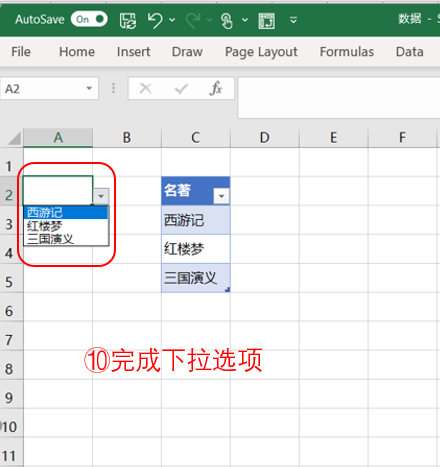Expand the Name Box dropdown arrow
The image size is (440, 467).
[89, 88]
